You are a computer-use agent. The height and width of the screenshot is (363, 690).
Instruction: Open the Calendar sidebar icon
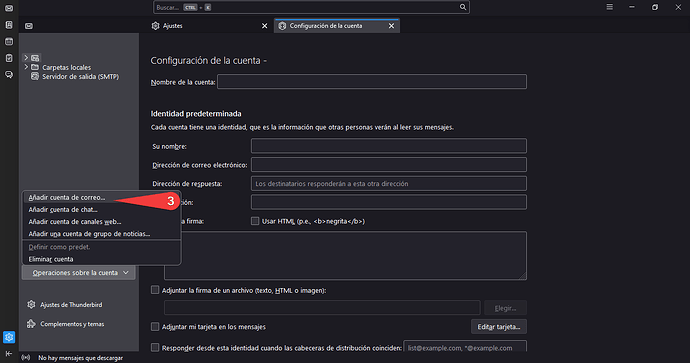9,41
